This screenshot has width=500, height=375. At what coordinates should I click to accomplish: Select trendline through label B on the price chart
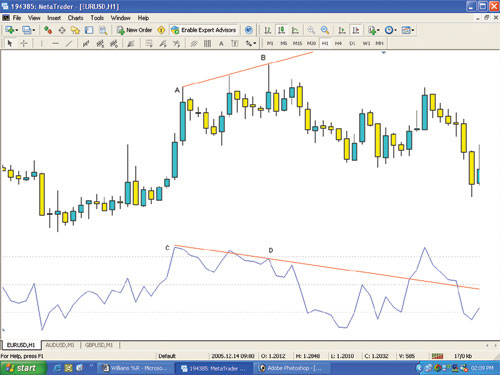pos(247,70)
